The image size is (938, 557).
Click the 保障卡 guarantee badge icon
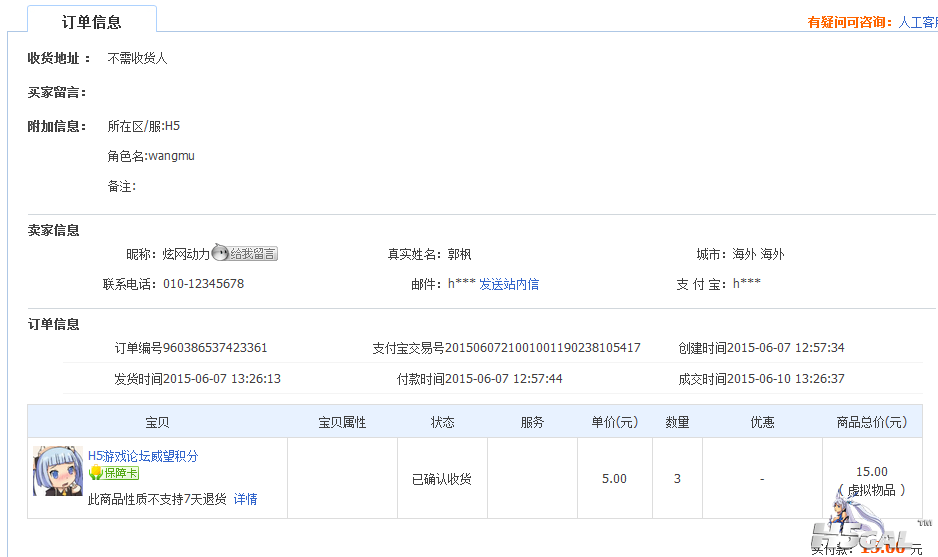pyautogui.click(x=114, y=473)
